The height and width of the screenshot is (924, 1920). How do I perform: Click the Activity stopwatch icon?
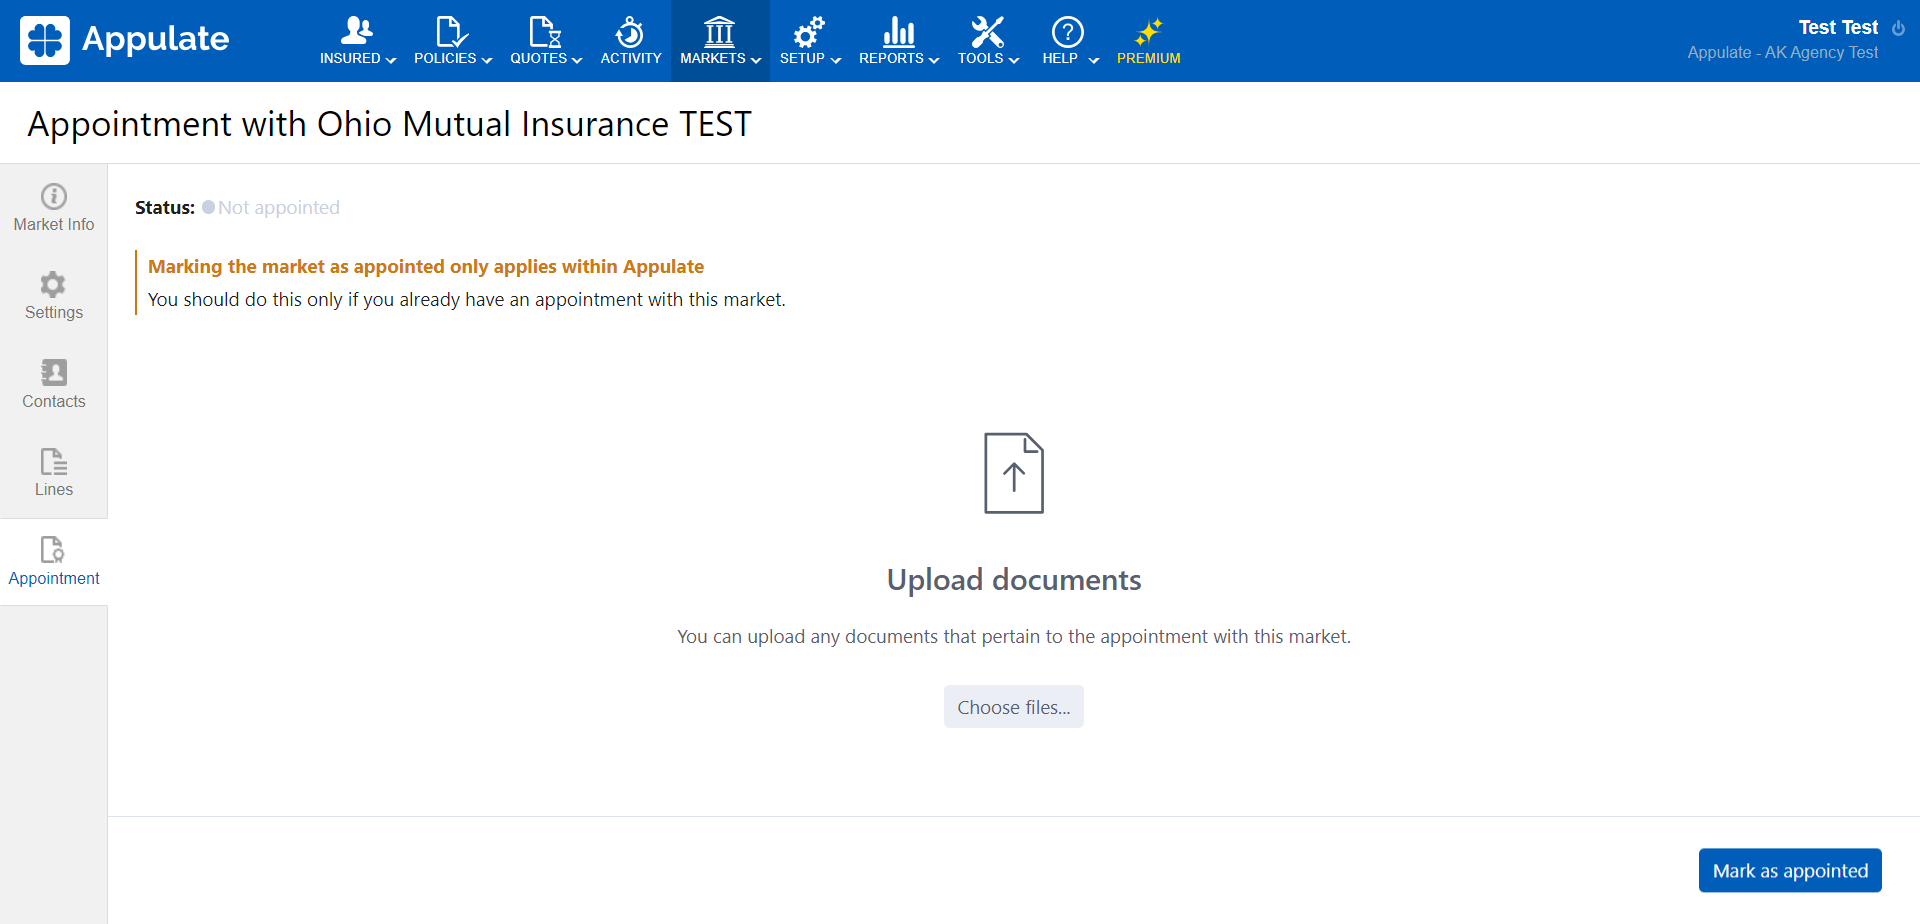pos(630,32)
